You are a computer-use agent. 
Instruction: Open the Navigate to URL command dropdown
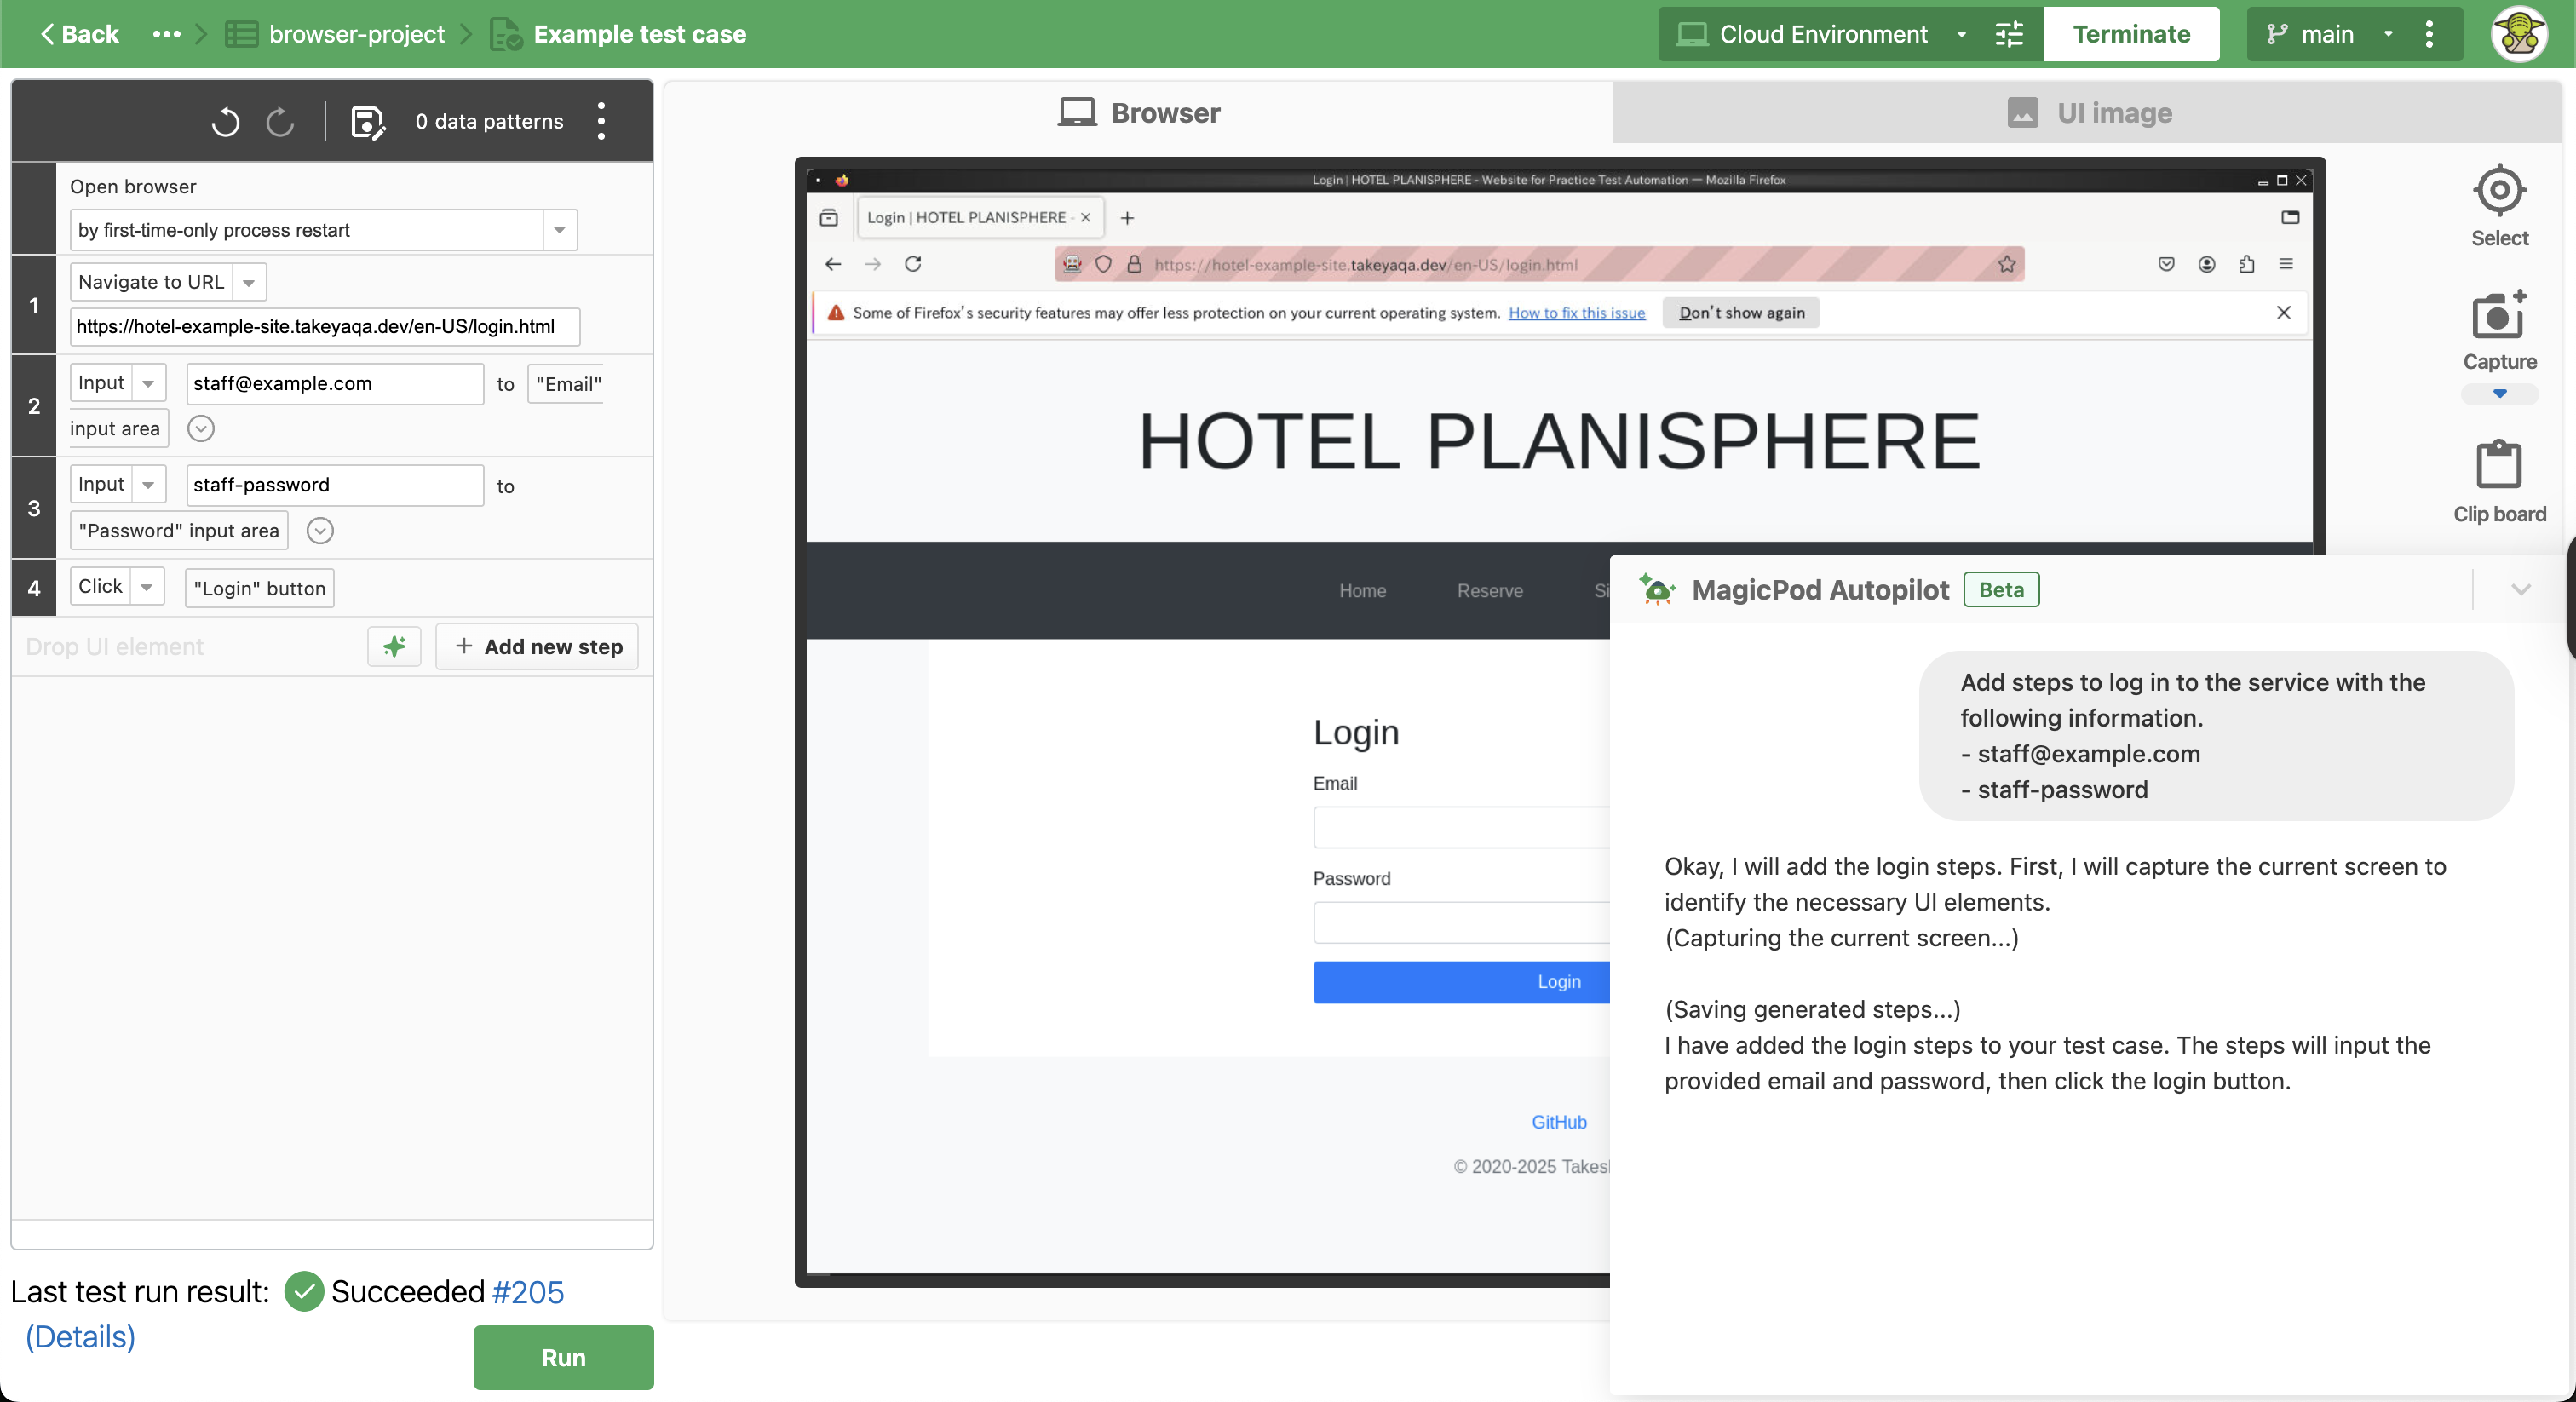(249, 282)
